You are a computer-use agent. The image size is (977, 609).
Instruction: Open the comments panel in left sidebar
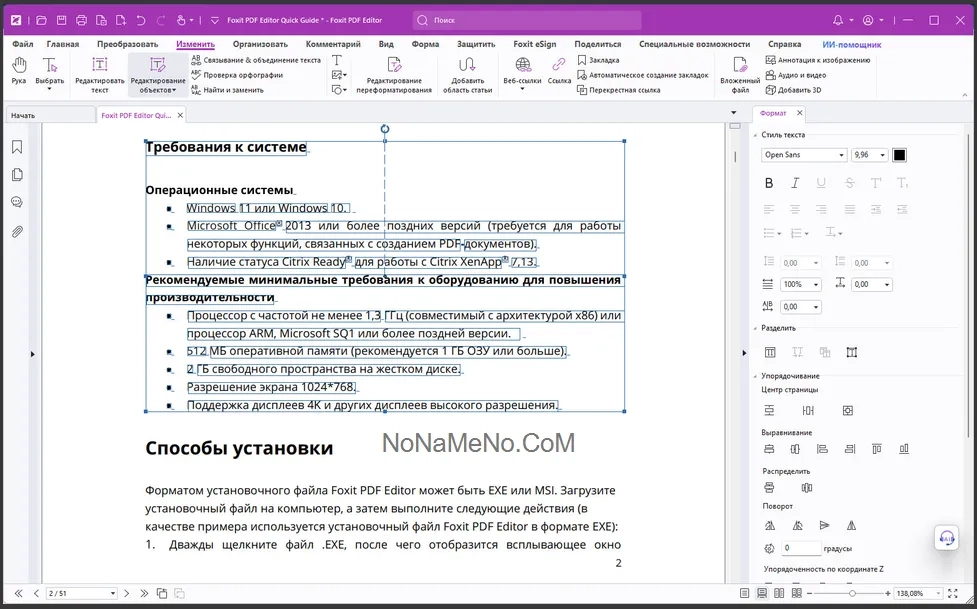coord(17,203)
